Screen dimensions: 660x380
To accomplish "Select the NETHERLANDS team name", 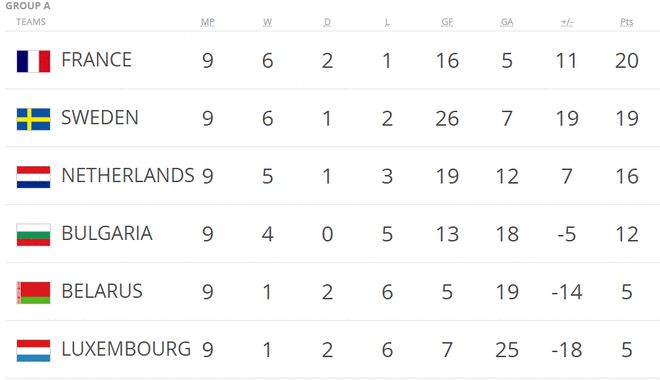I will click(x=128, y=175).
